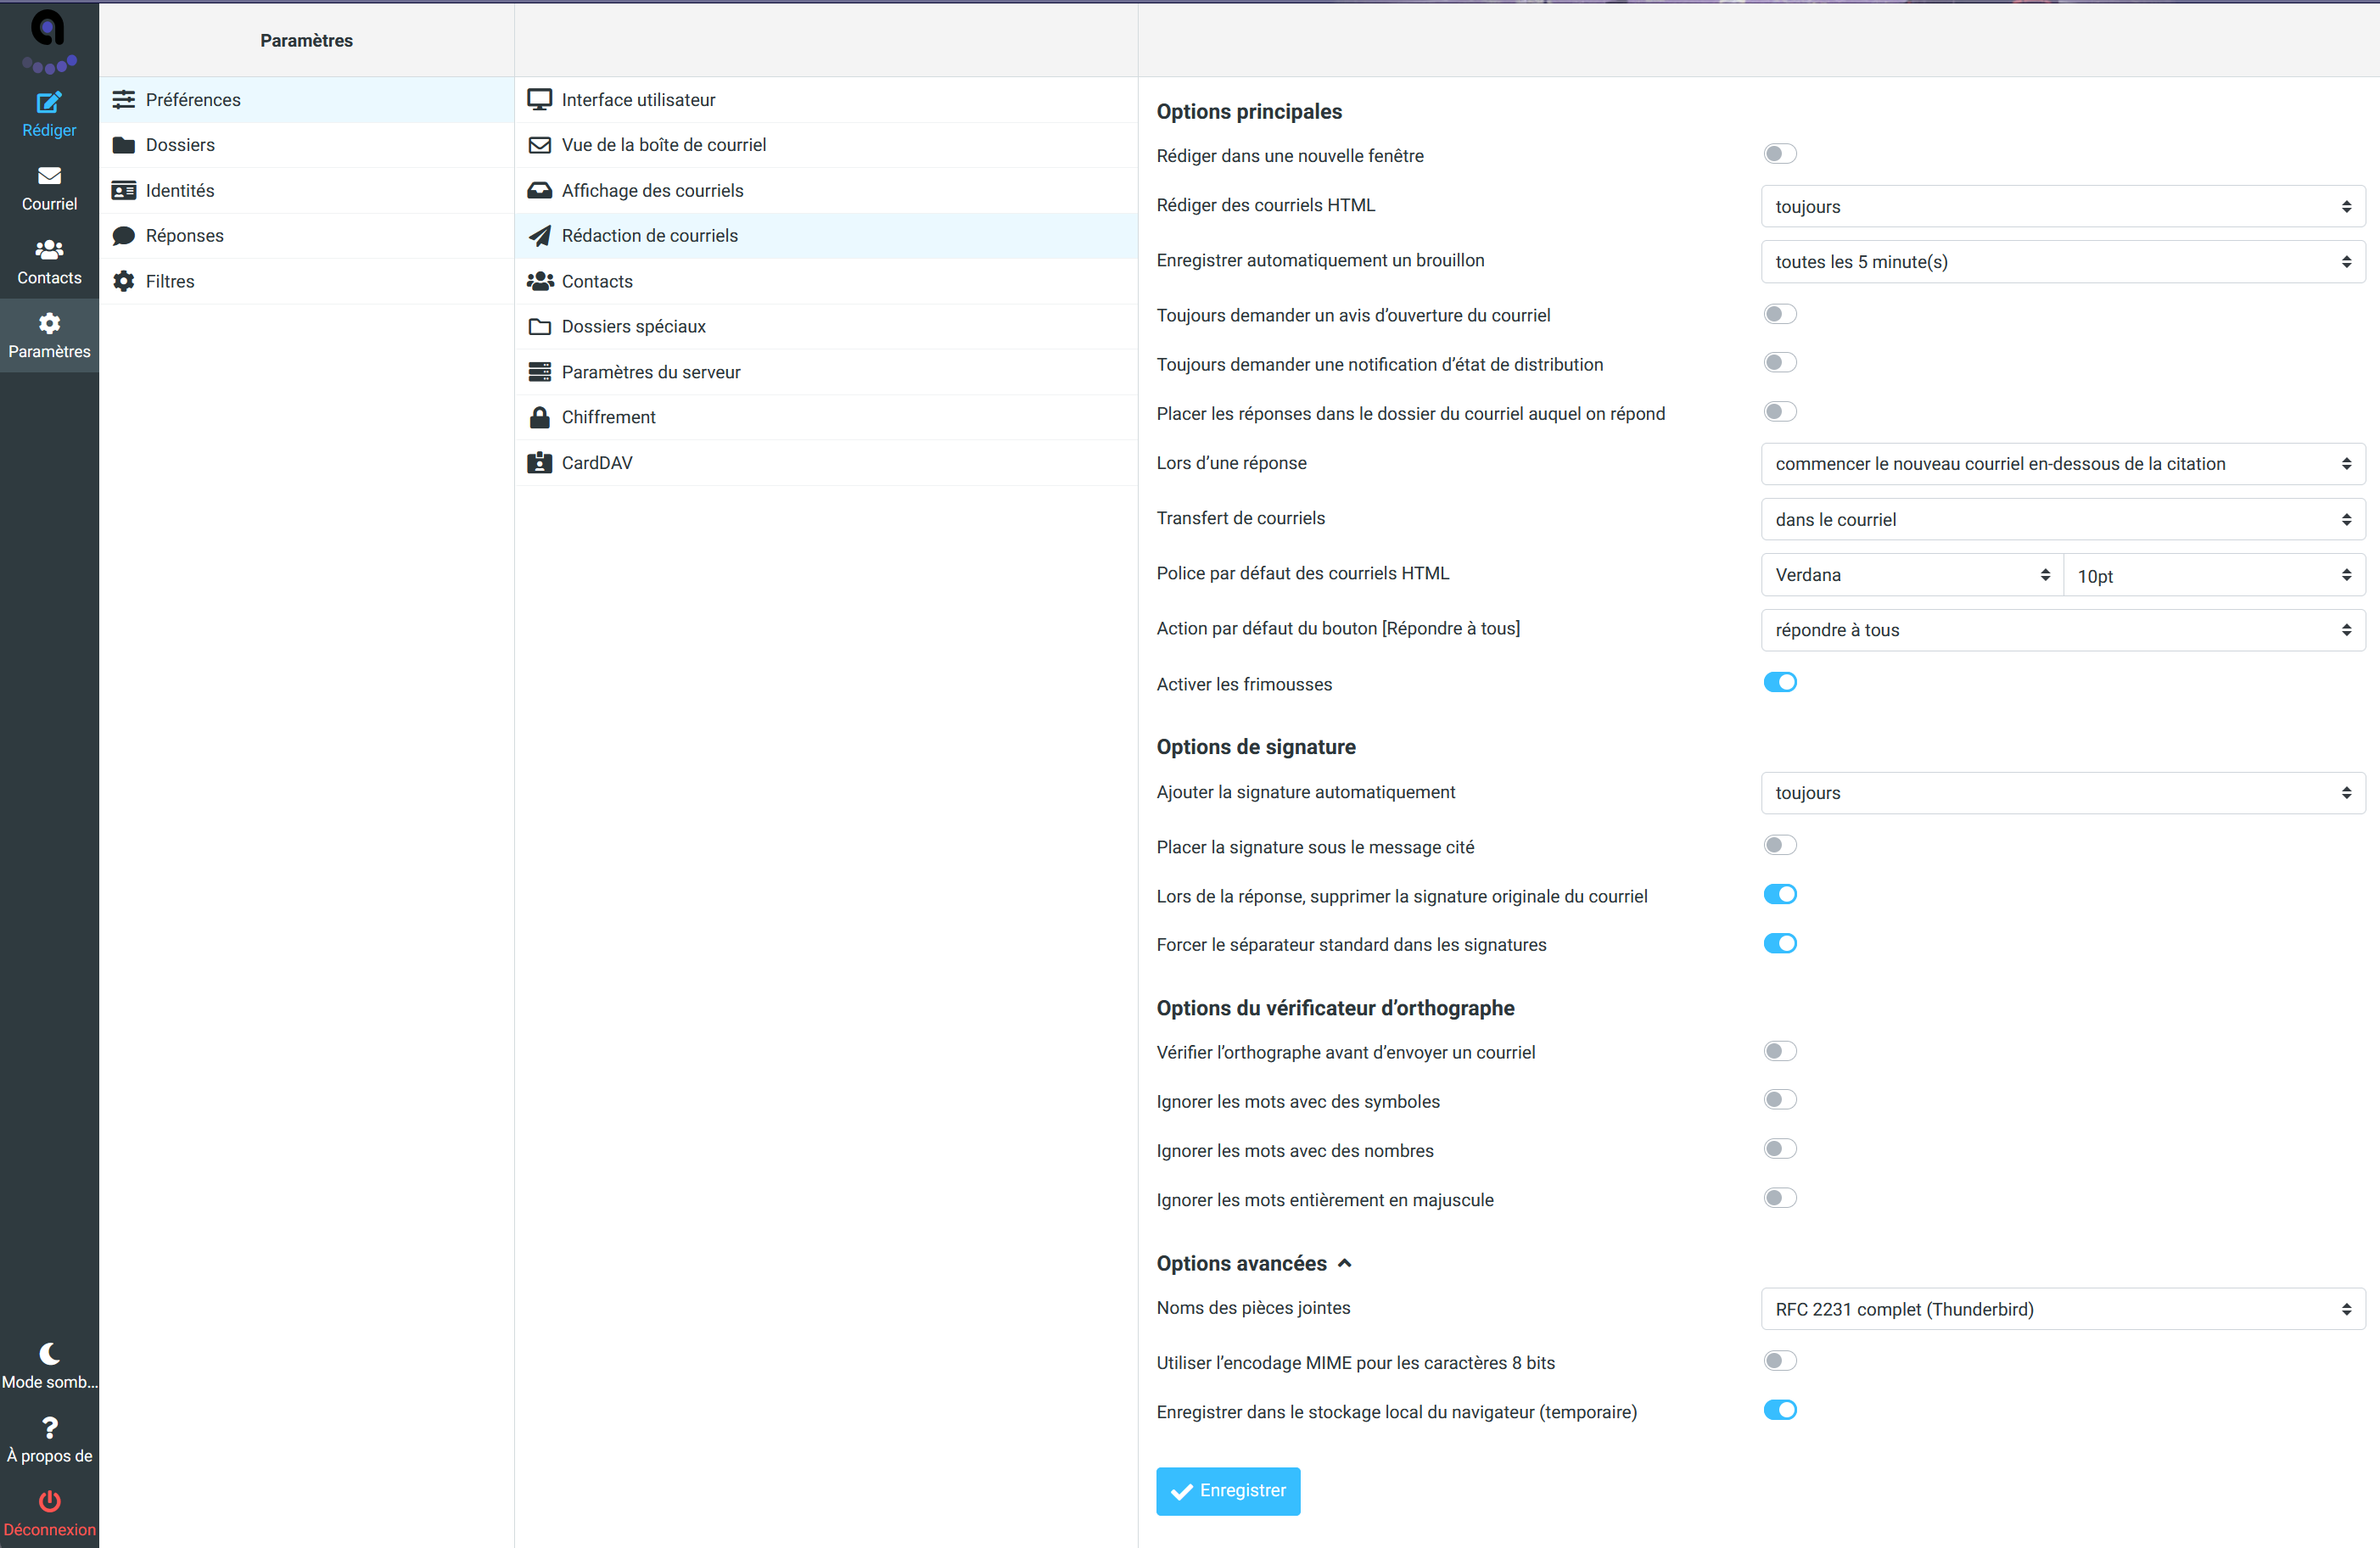Open Transfert de courriels dropdown
Image resolution: width=2380 pixels, height=1548 pixels.
tap(2062, 519)
